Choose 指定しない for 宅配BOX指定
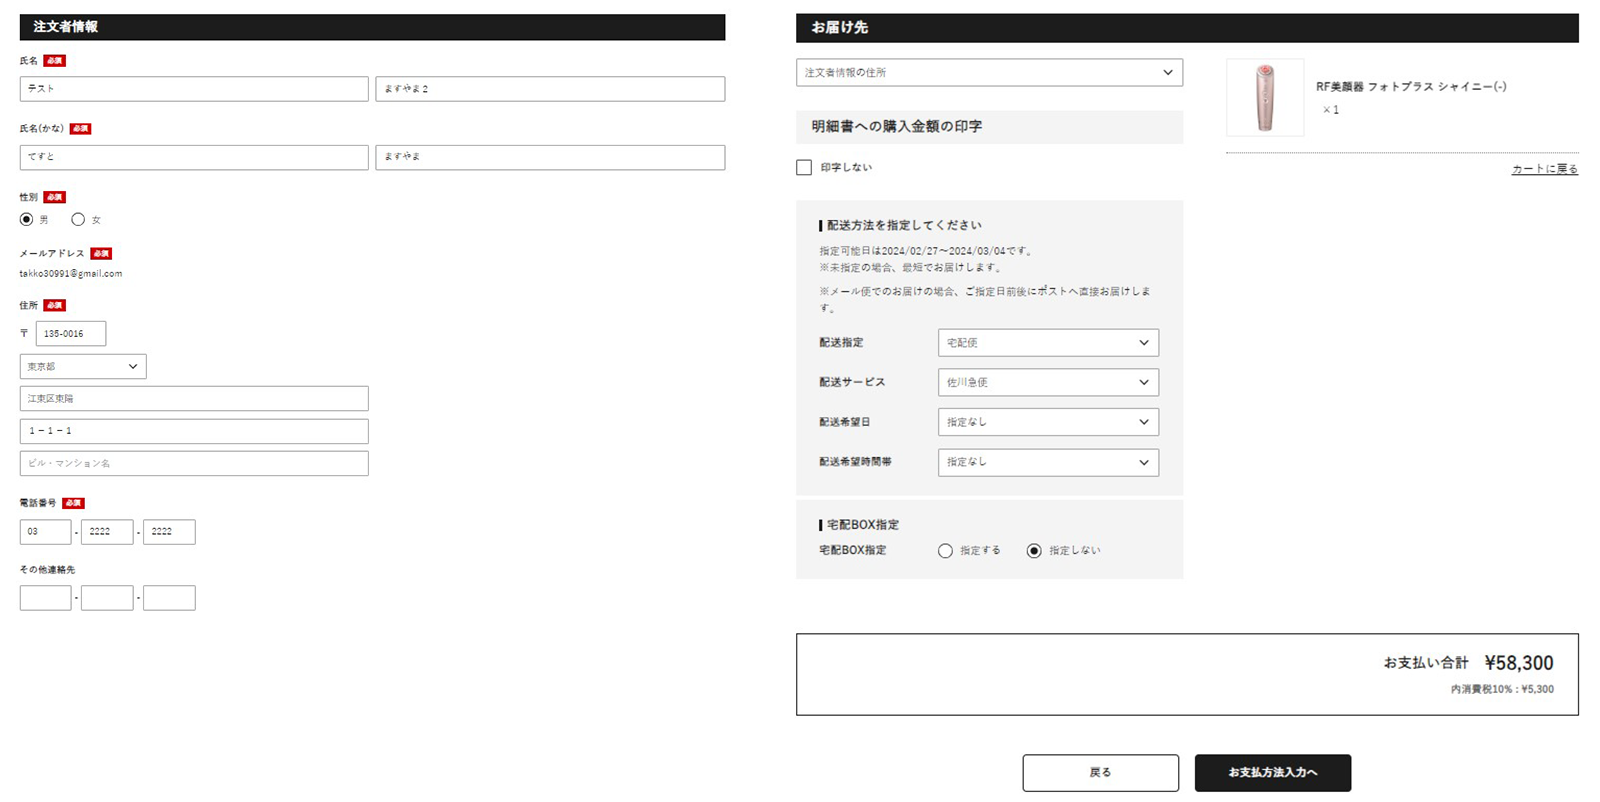This screenshot has height=802, width=1600. tap(1034, 551)
